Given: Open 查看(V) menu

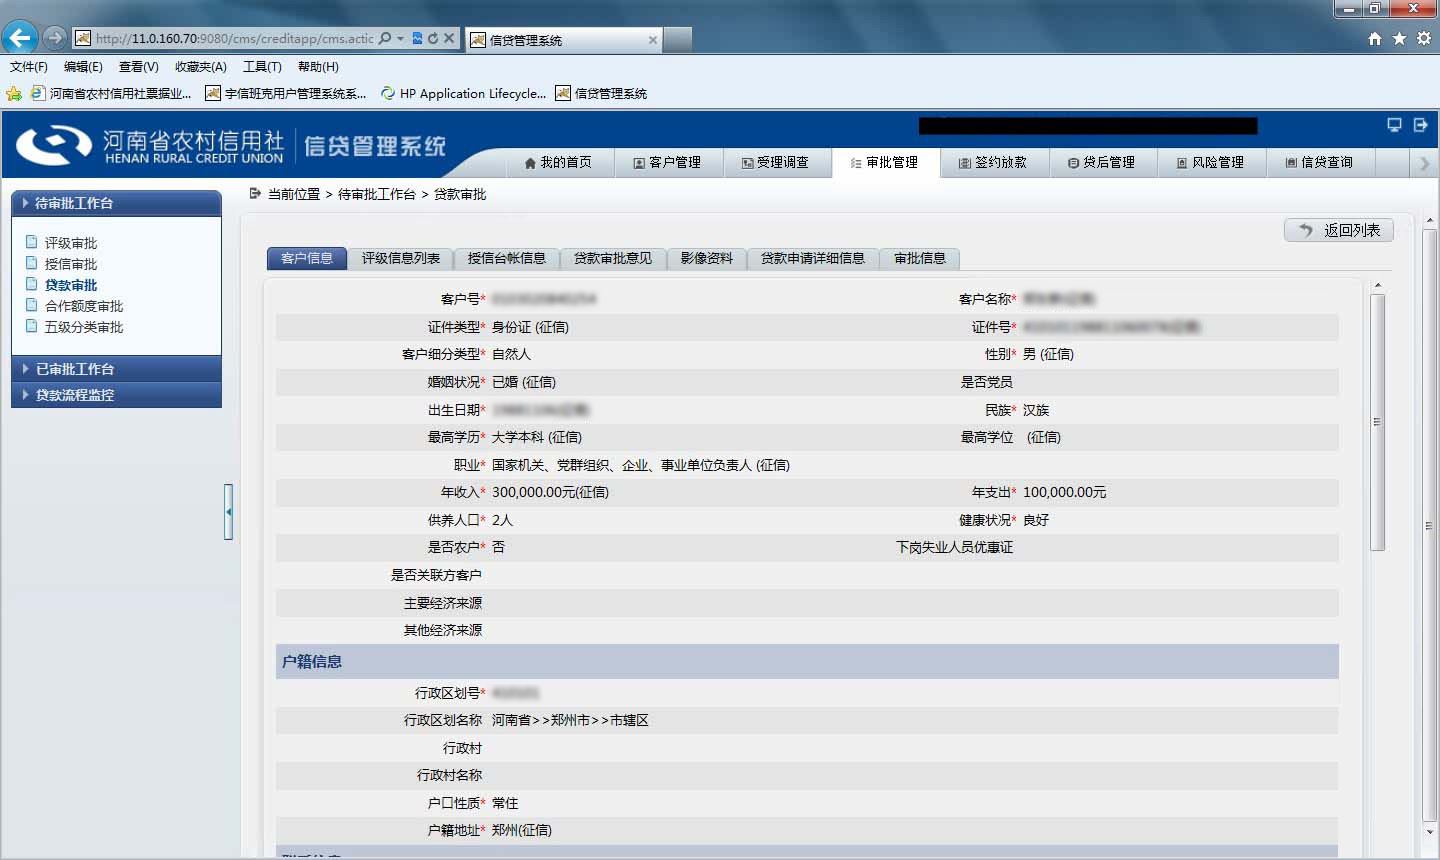Looking at the screenshot, I should click(139, 67).
